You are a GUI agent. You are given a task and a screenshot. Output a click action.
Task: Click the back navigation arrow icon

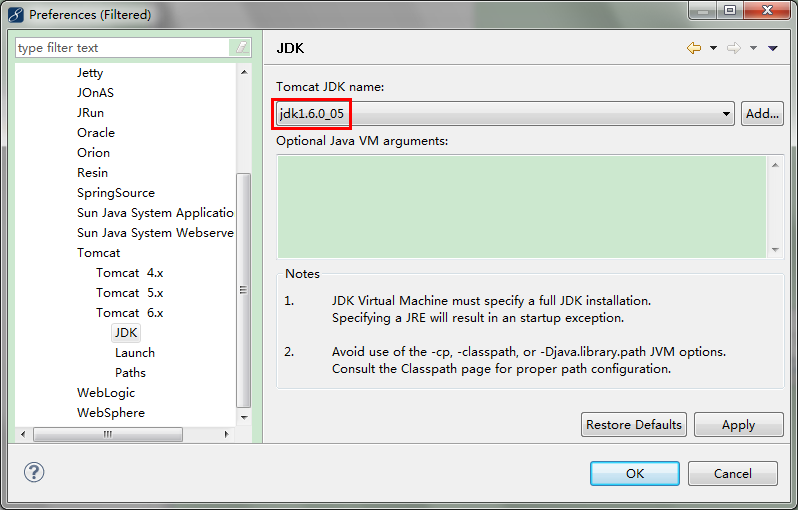(x=694, y=48)
